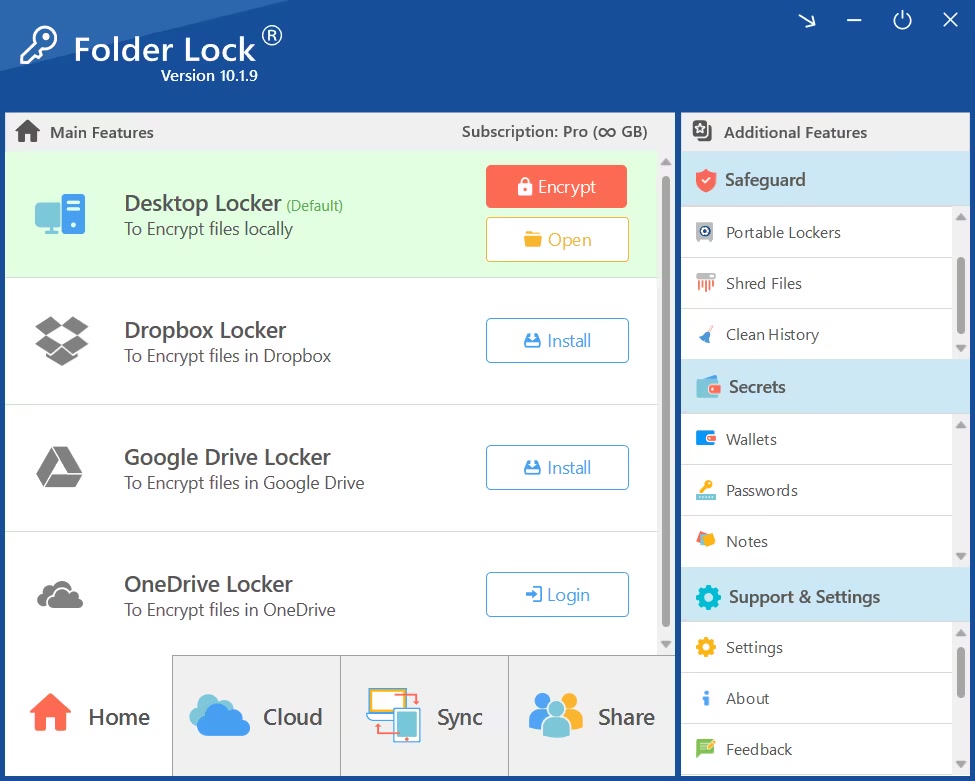The height and width of the screenshot is (781, 975).
Task: Open Wallets under Secrets
Action: coord(750,439)
